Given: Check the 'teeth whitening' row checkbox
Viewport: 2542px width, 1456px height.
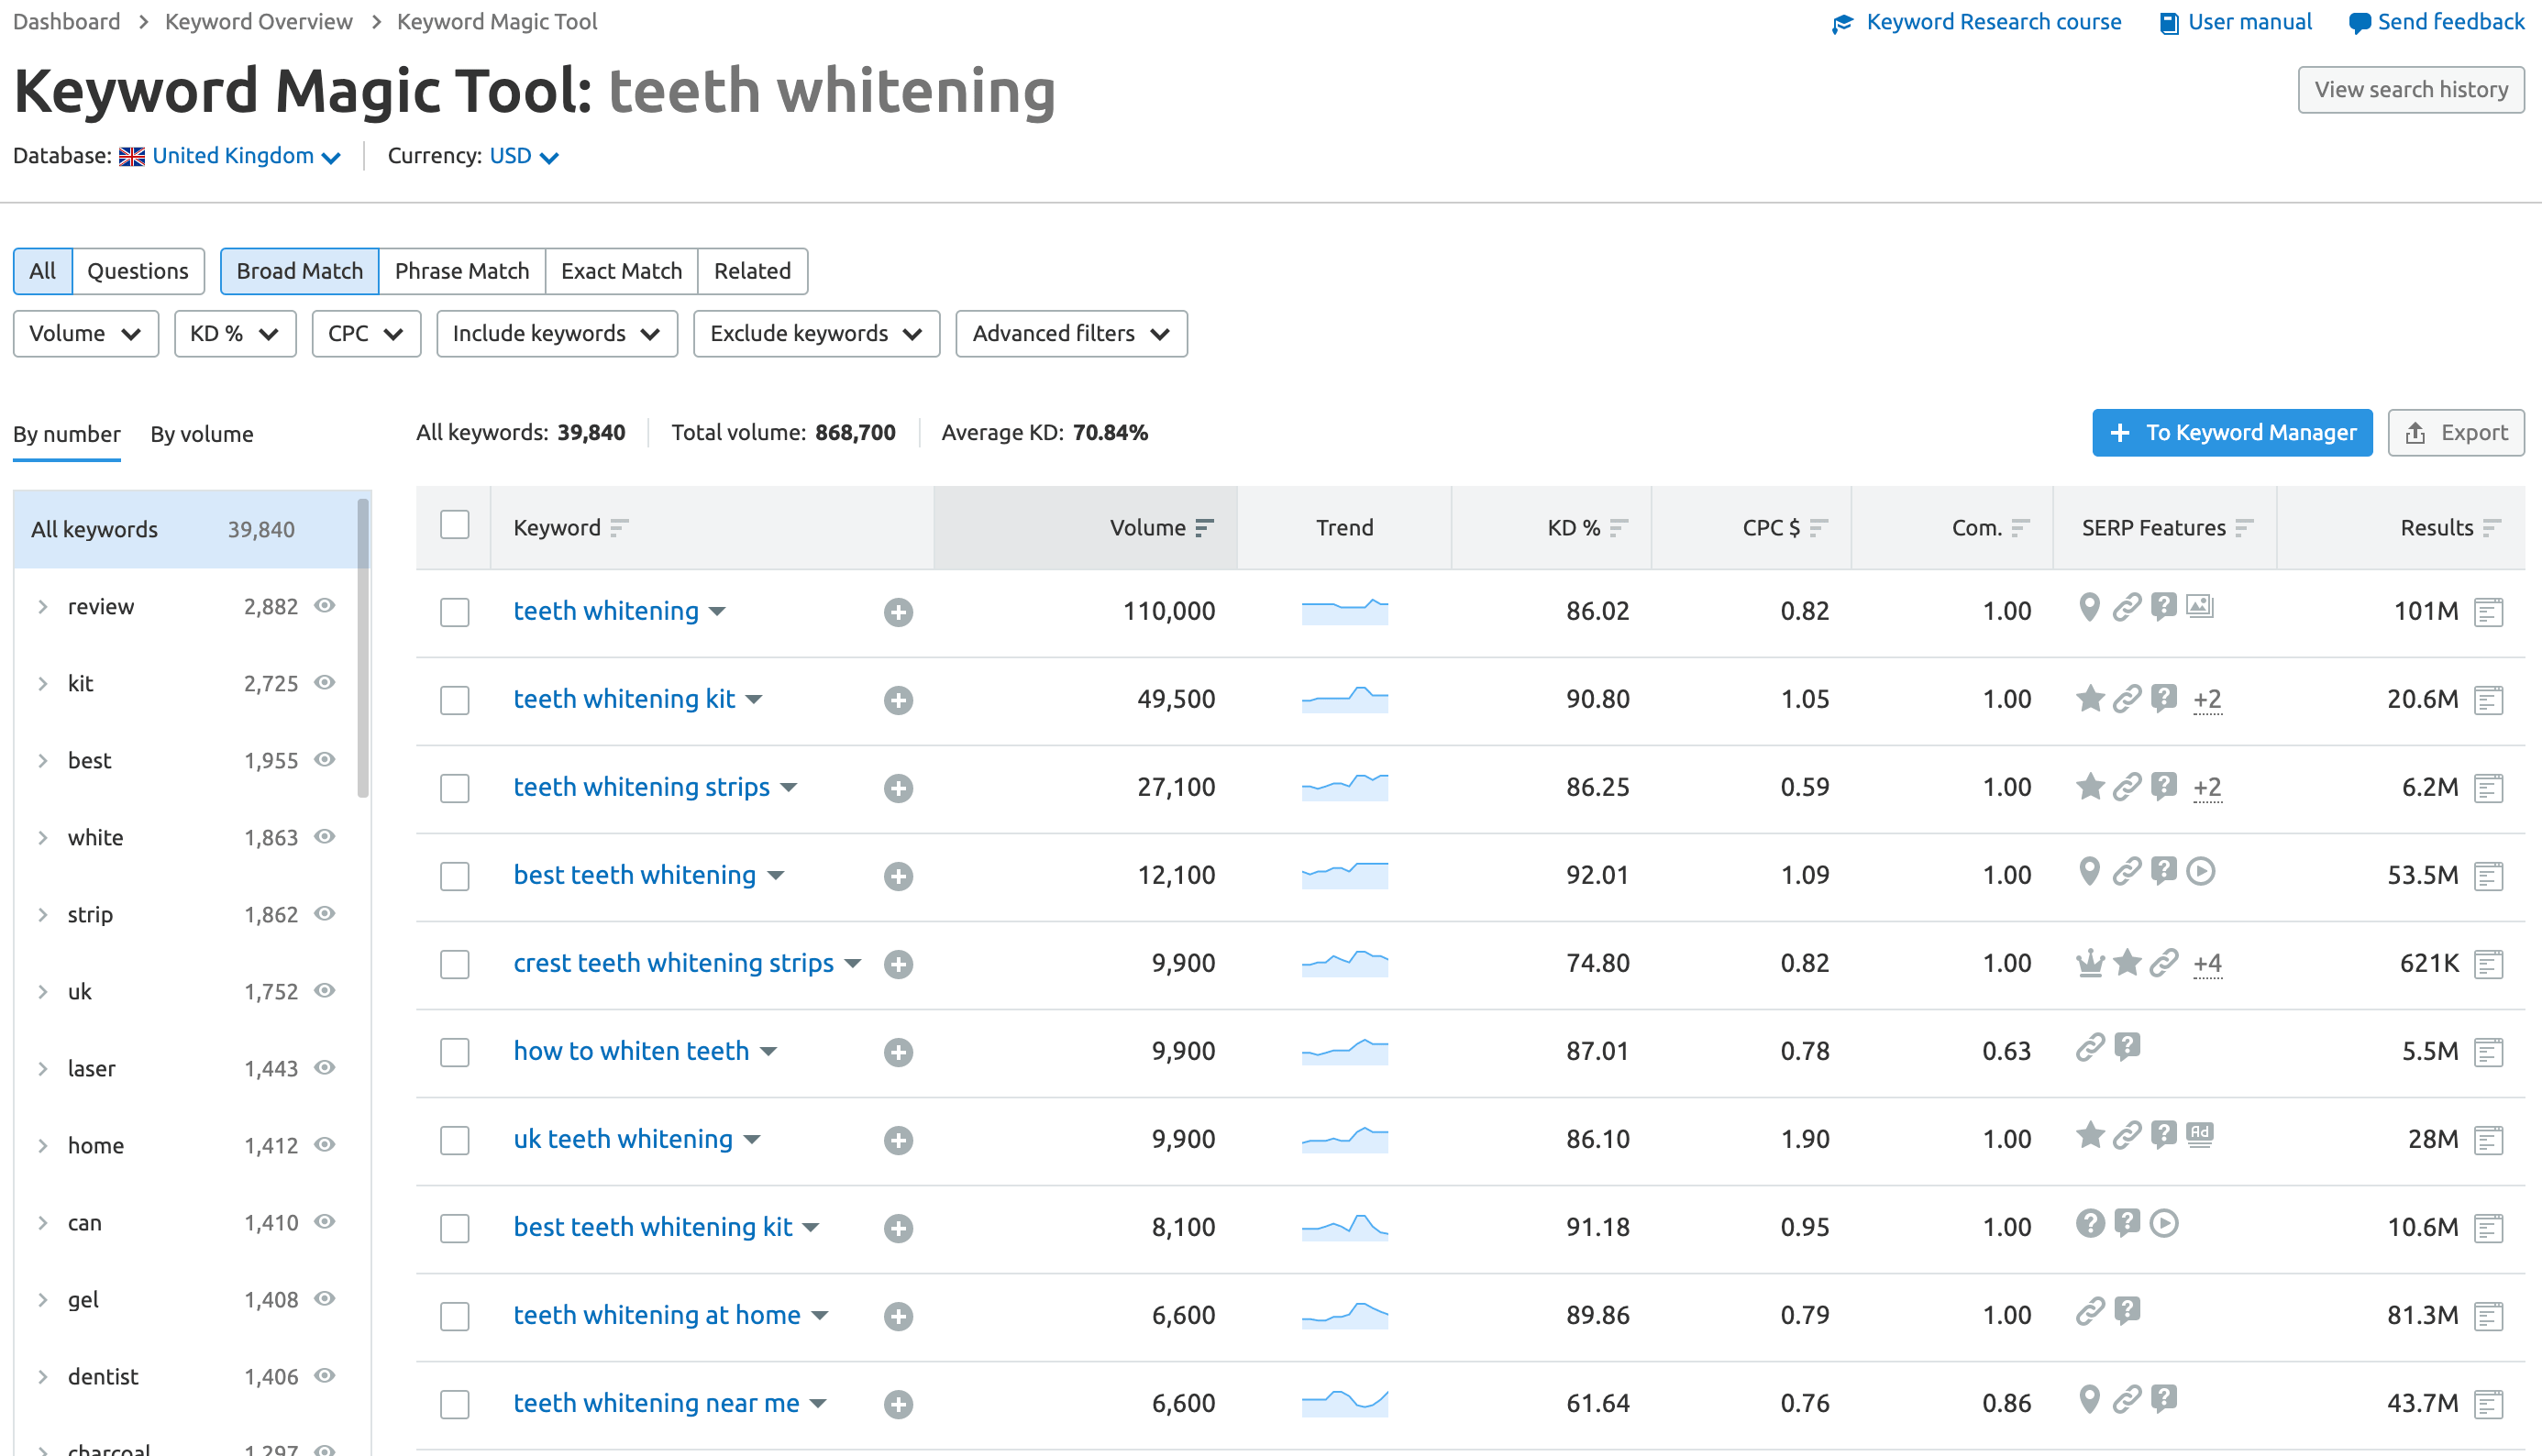Looking at the screenshot, I should tap(454, 612).
